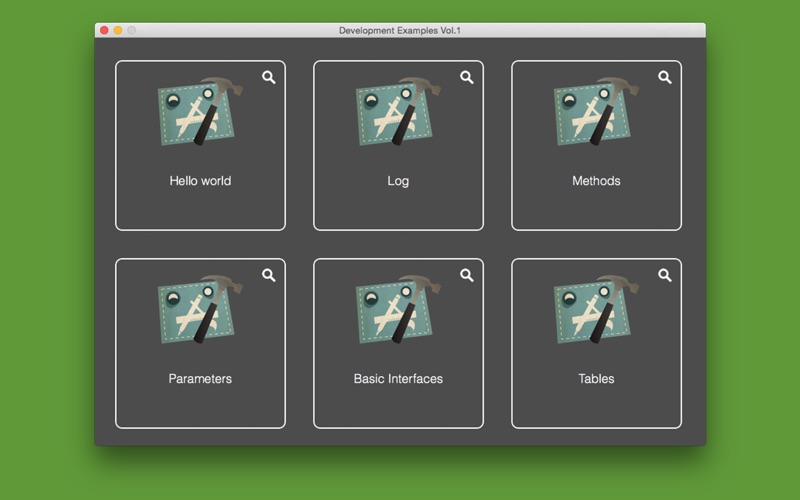This screenshot has width=800, height=500.
Task: Select the "Methods" label
Action: [596, 181]
